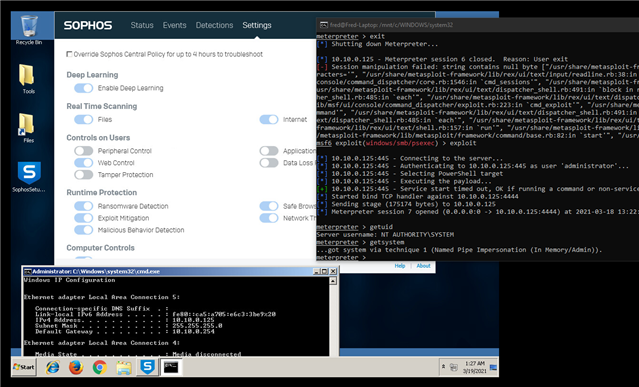Click the cmd.exe window title icon
639x387 pixels.
(x=27, y=271)
